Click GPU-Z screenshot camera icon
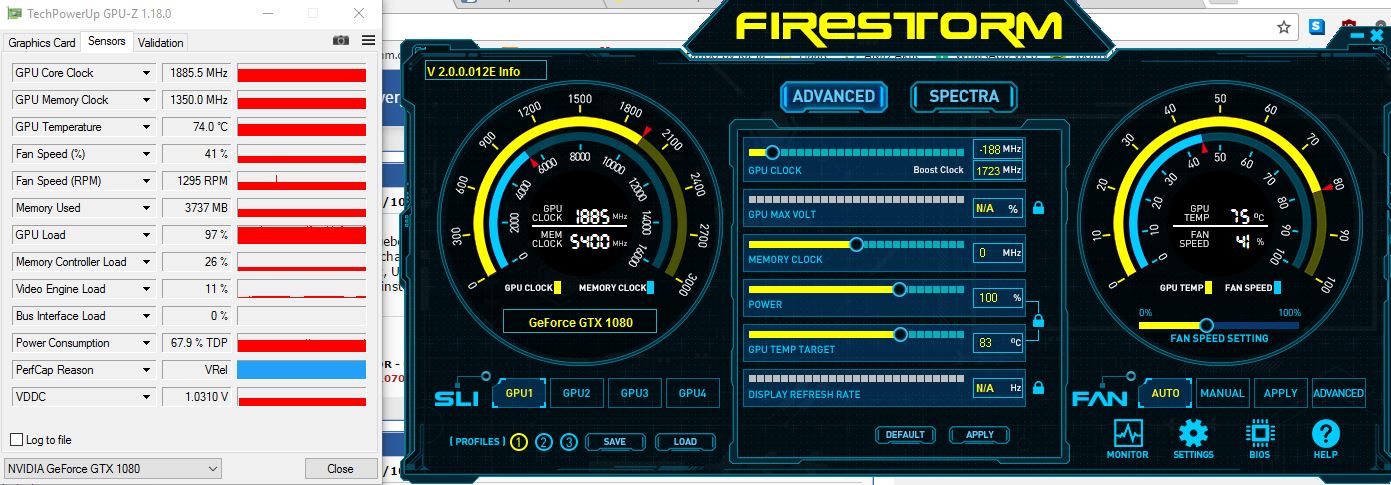 (341, 40)
